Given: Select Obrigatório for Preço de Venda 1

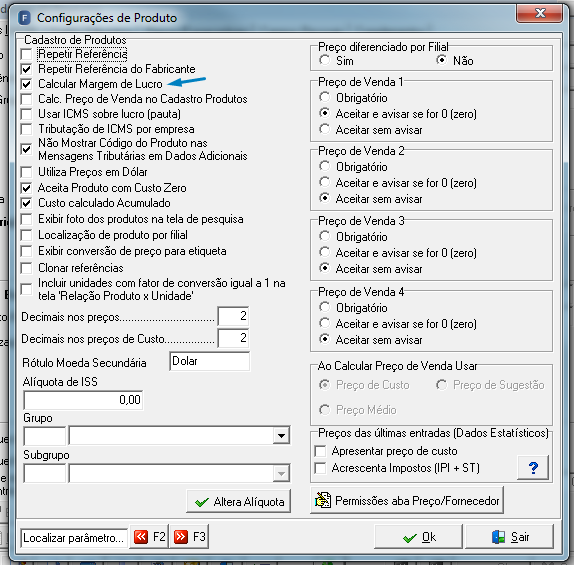Looking at the screenshot, I should [324, 97].
